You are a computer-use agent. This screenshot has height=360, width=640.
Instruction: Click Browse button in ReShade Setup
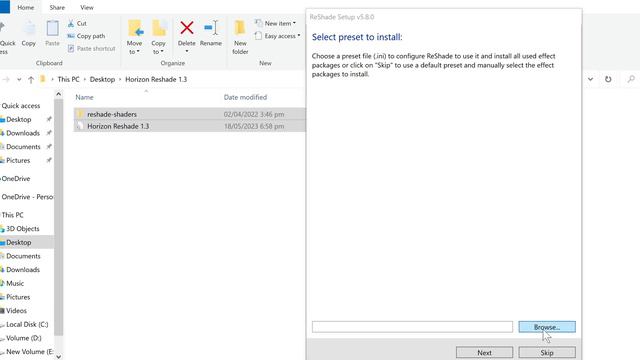(547, 327)
